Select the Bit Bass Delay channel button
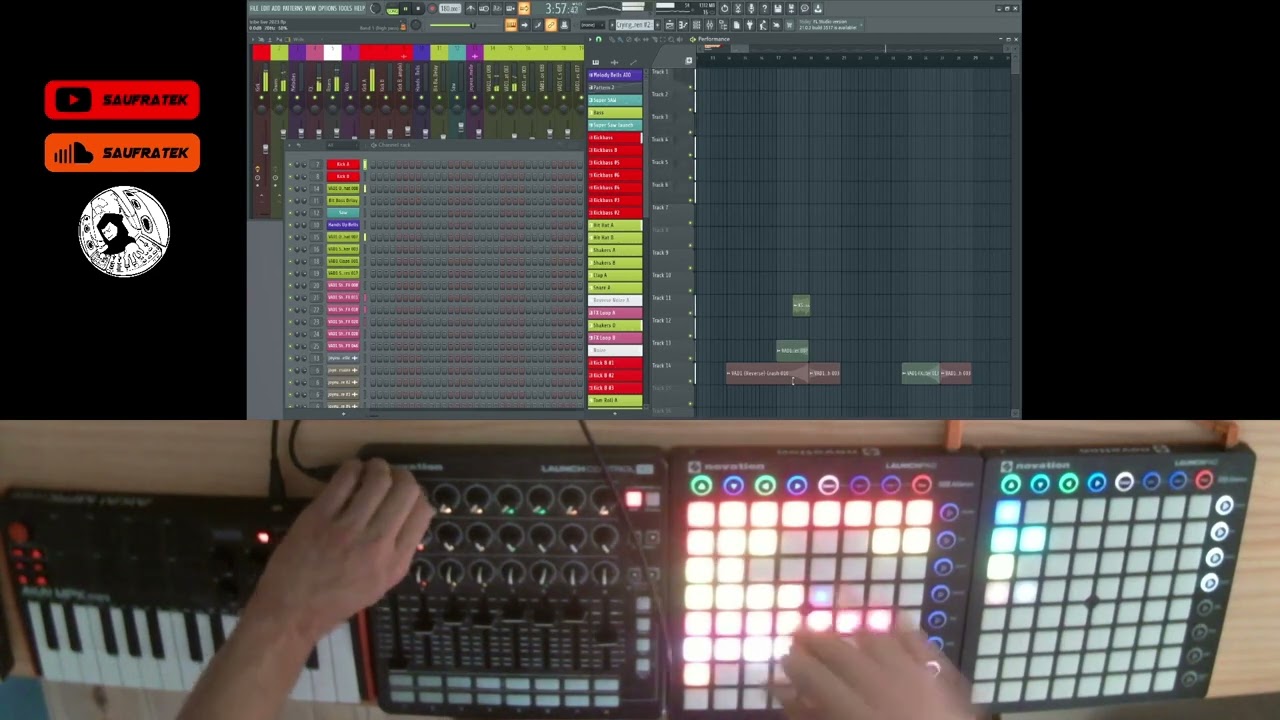 click(x=343, y=200)
